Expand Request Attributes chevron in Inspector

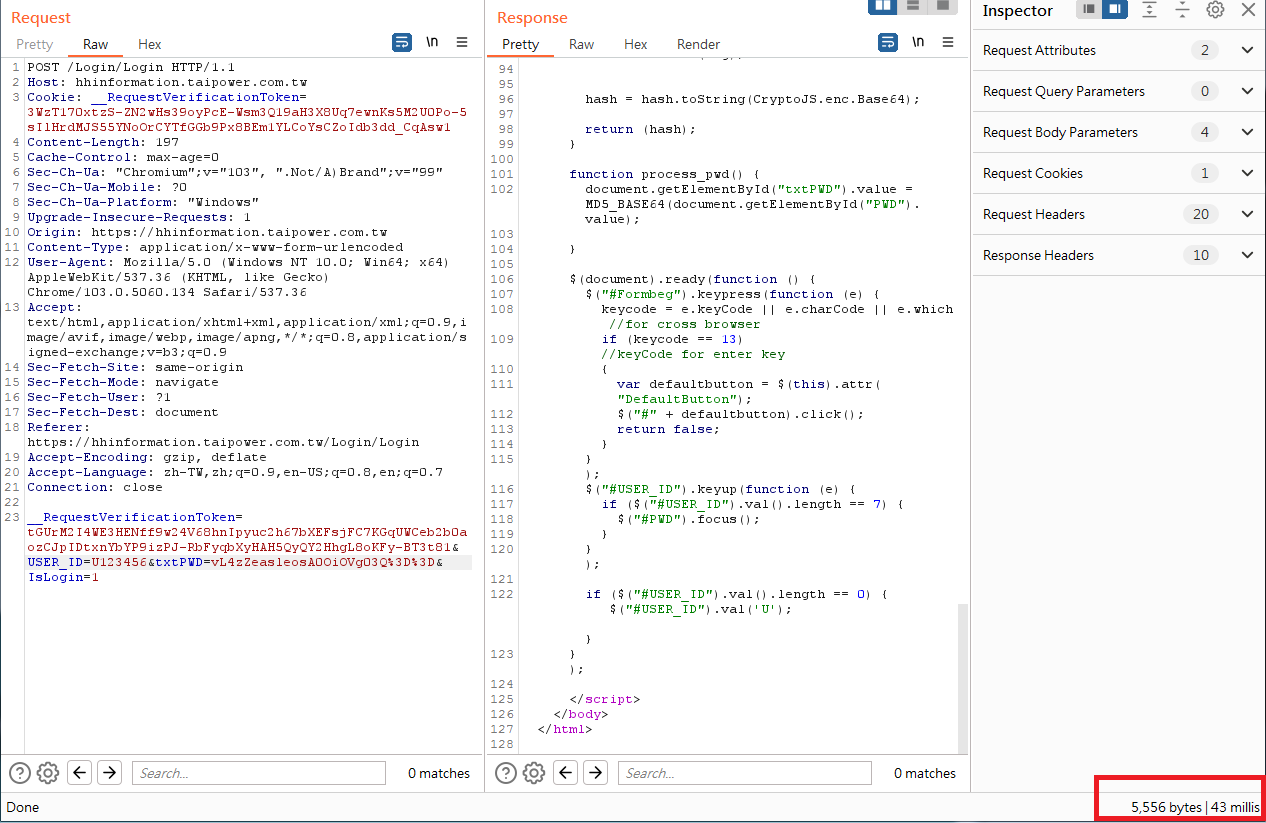click(x=1247, y=50)
